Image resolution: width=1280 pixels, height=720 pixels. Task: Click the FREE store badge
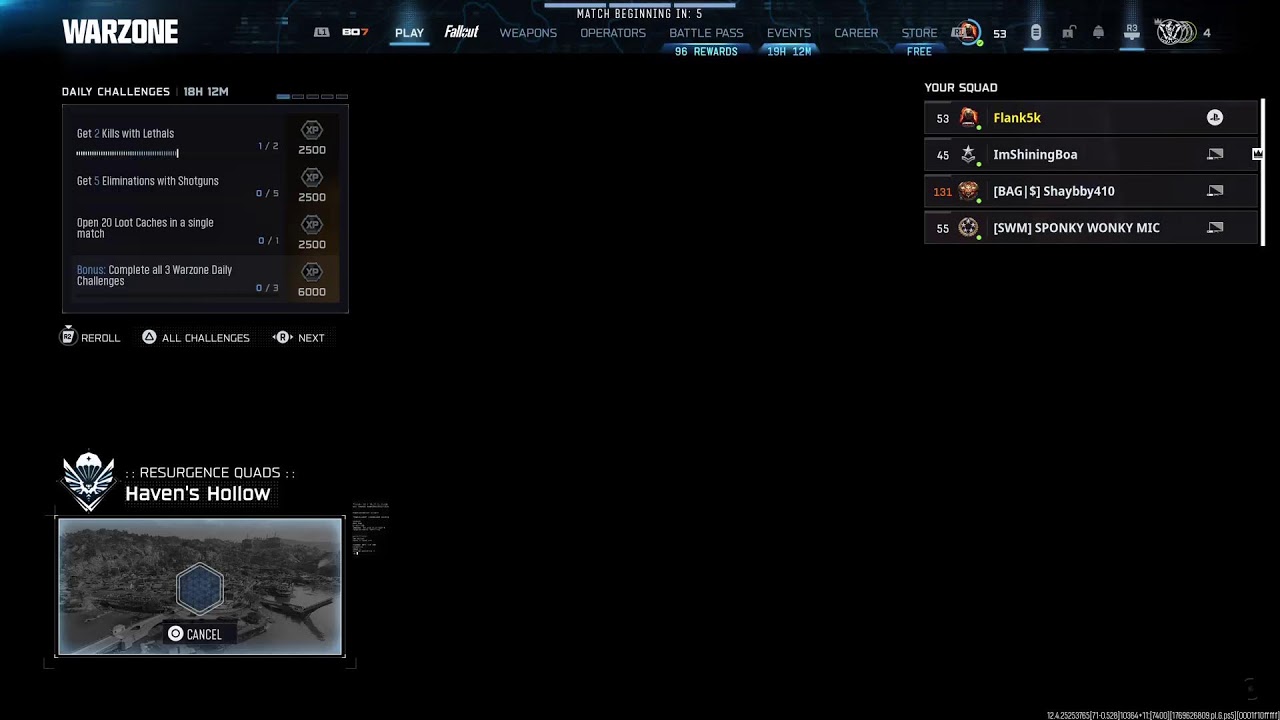click(919, 52)
